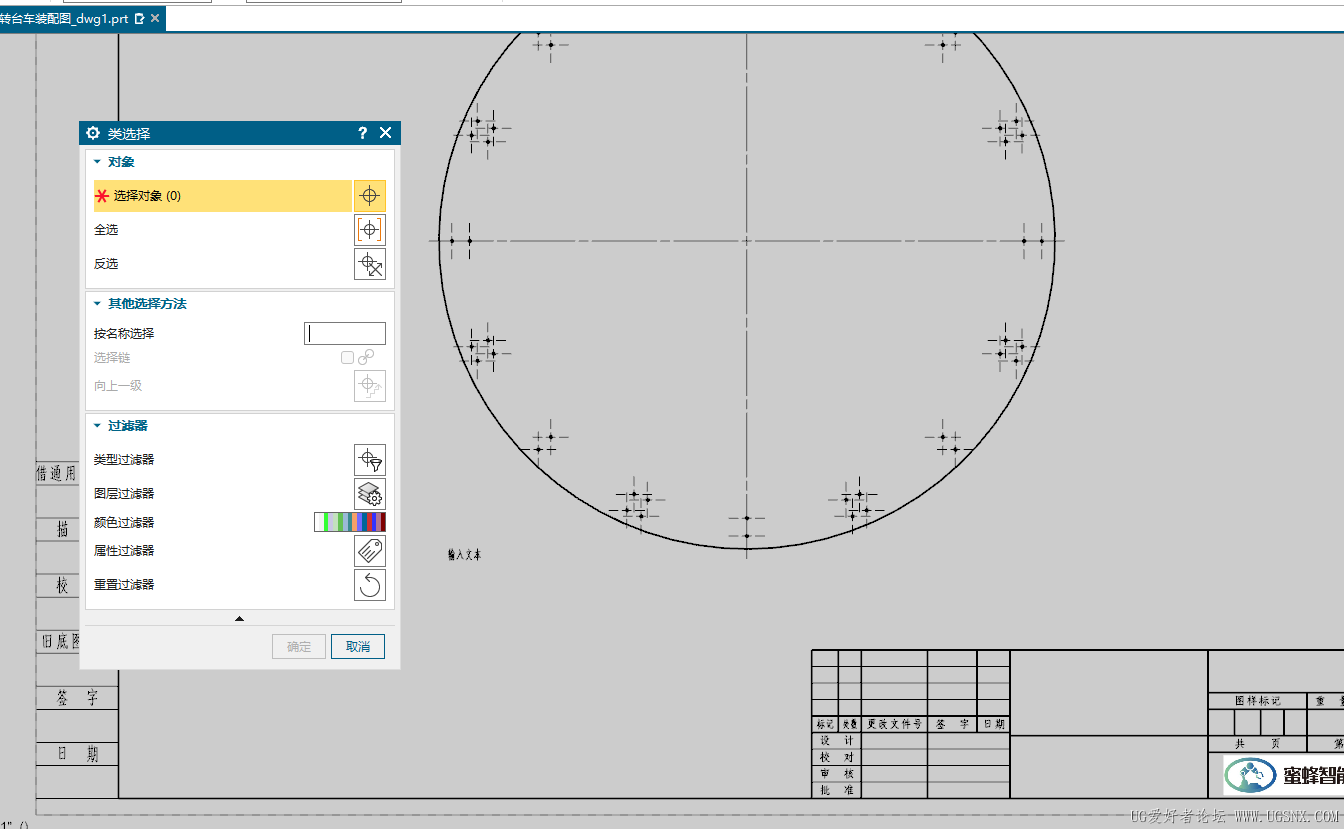Click the Select by Name input field

point(345,334)
